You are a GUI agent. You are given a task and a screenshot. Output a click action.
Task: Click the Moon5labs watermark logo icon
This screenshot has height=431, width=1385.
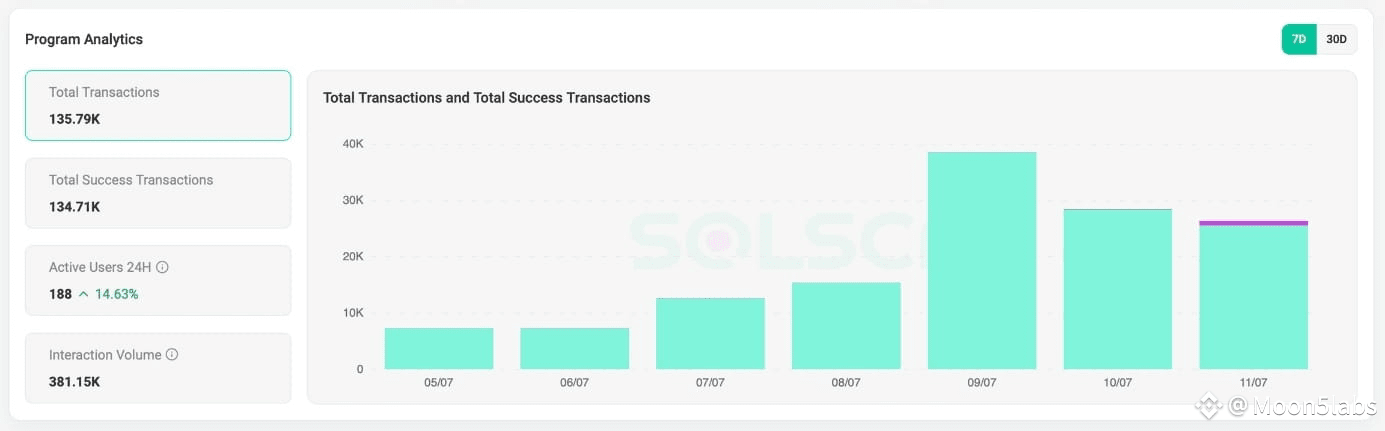coord(1211,406)
